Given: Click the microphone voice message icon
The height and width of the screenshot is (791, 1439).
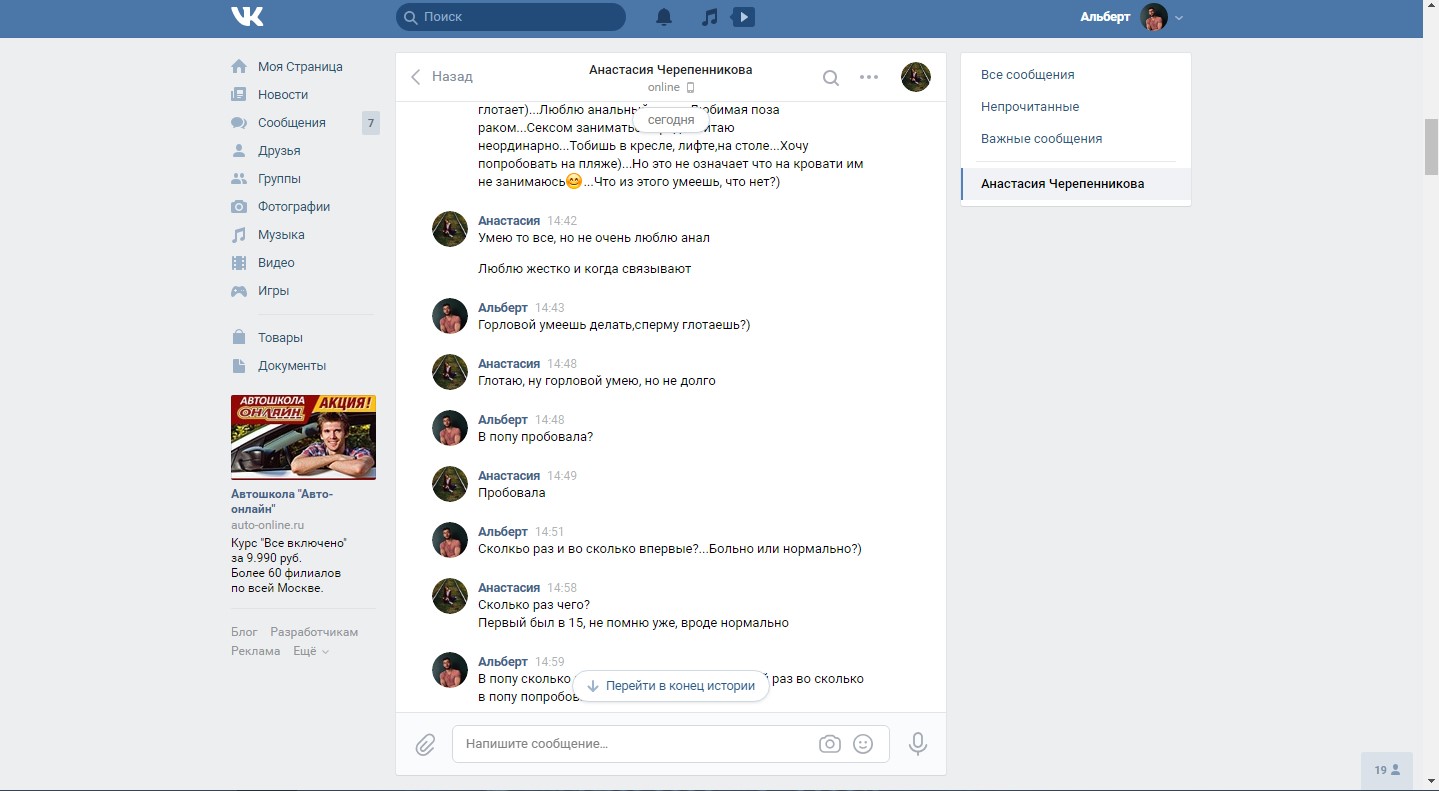Looking at the screenshot, I should pos(917,744).
